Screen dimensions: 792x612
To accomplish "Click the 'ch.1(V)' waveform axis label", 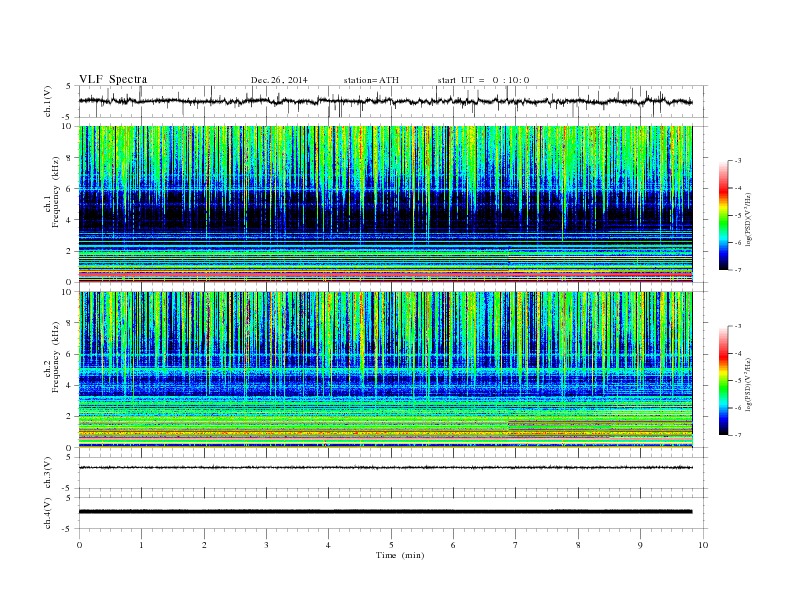I will pyautogui.click(x=48, y=101).
